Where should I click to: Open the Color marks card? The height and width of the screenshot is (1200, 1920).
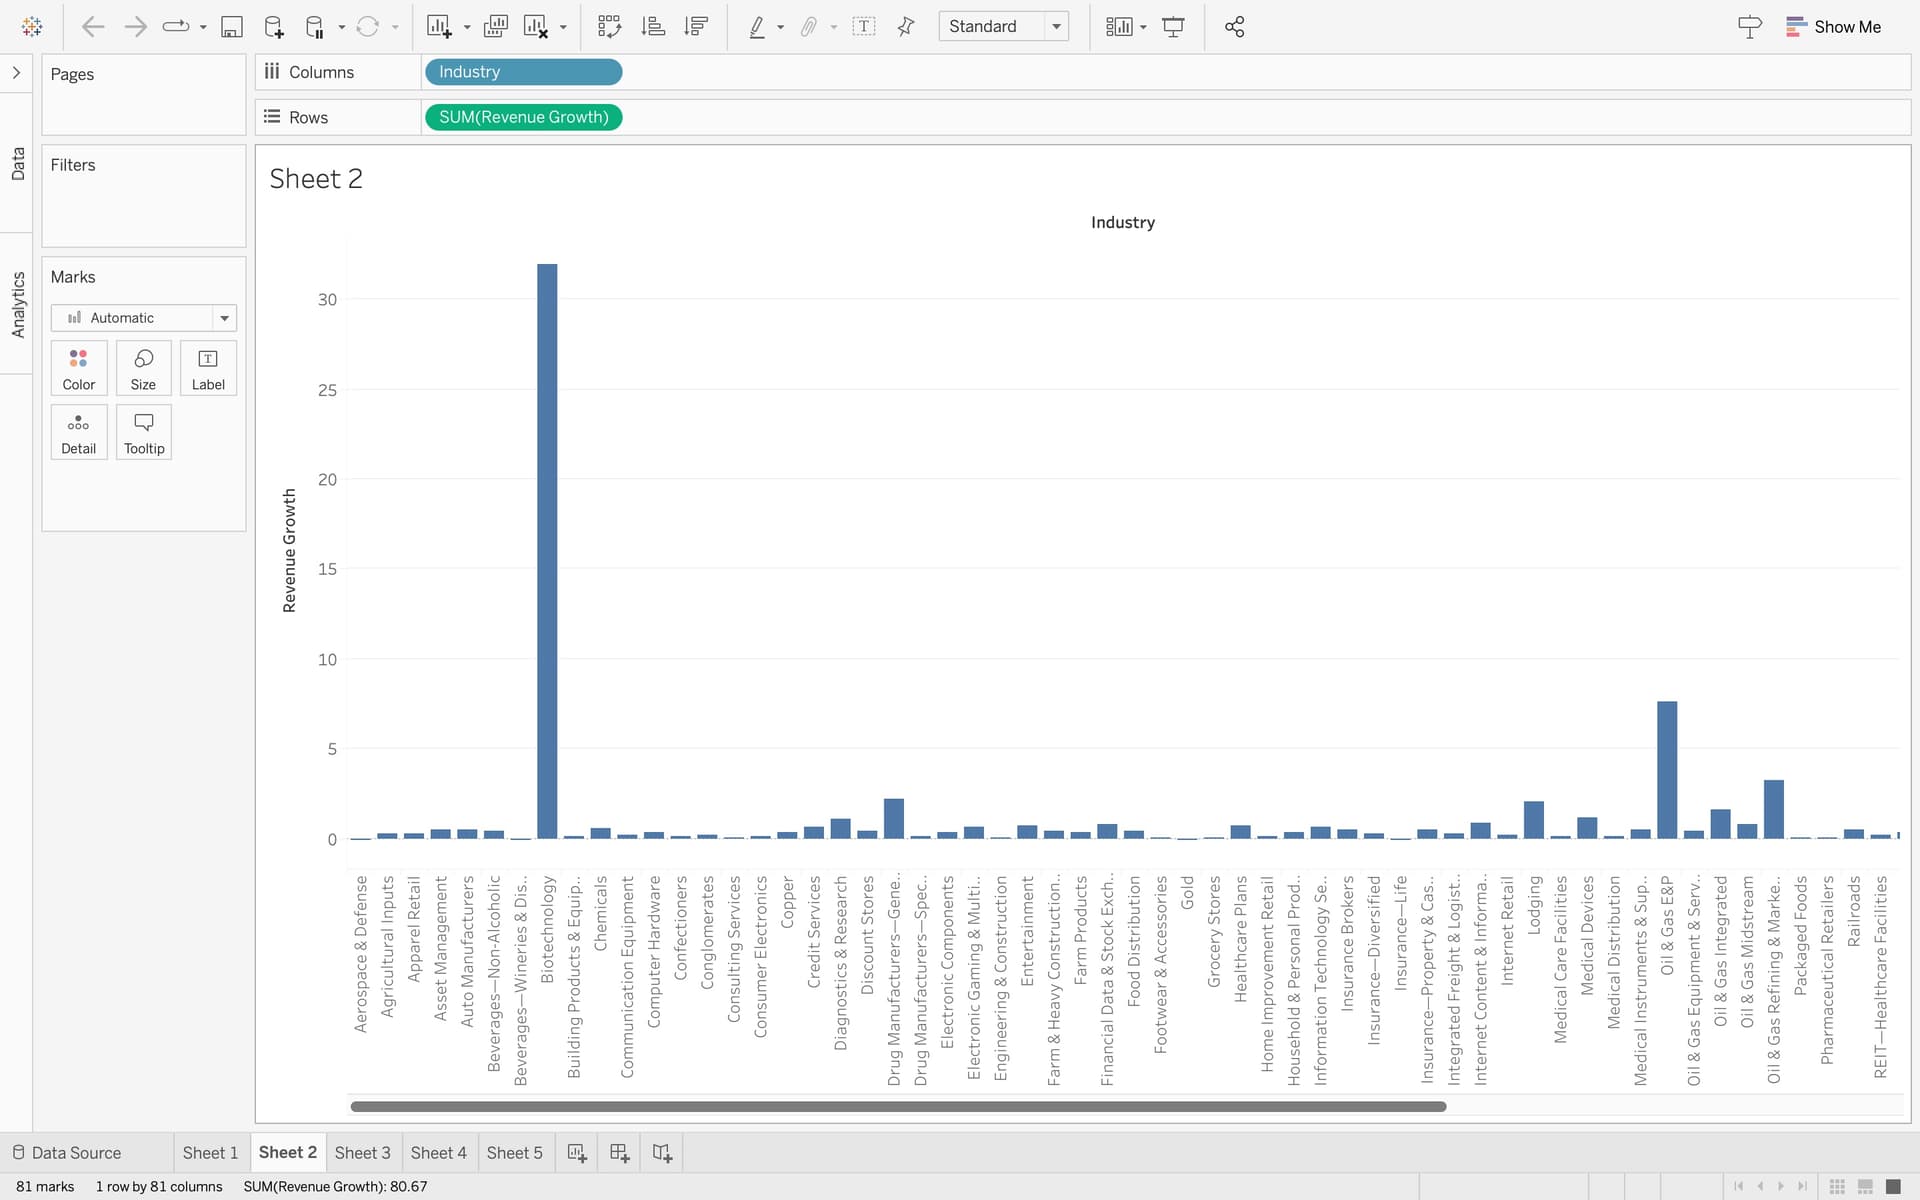click(79, 368)
